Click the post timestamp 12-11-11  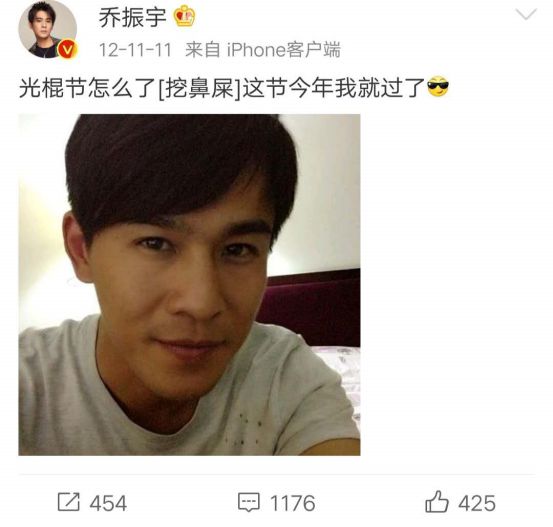pyautogui.click(x=135, y=50)
